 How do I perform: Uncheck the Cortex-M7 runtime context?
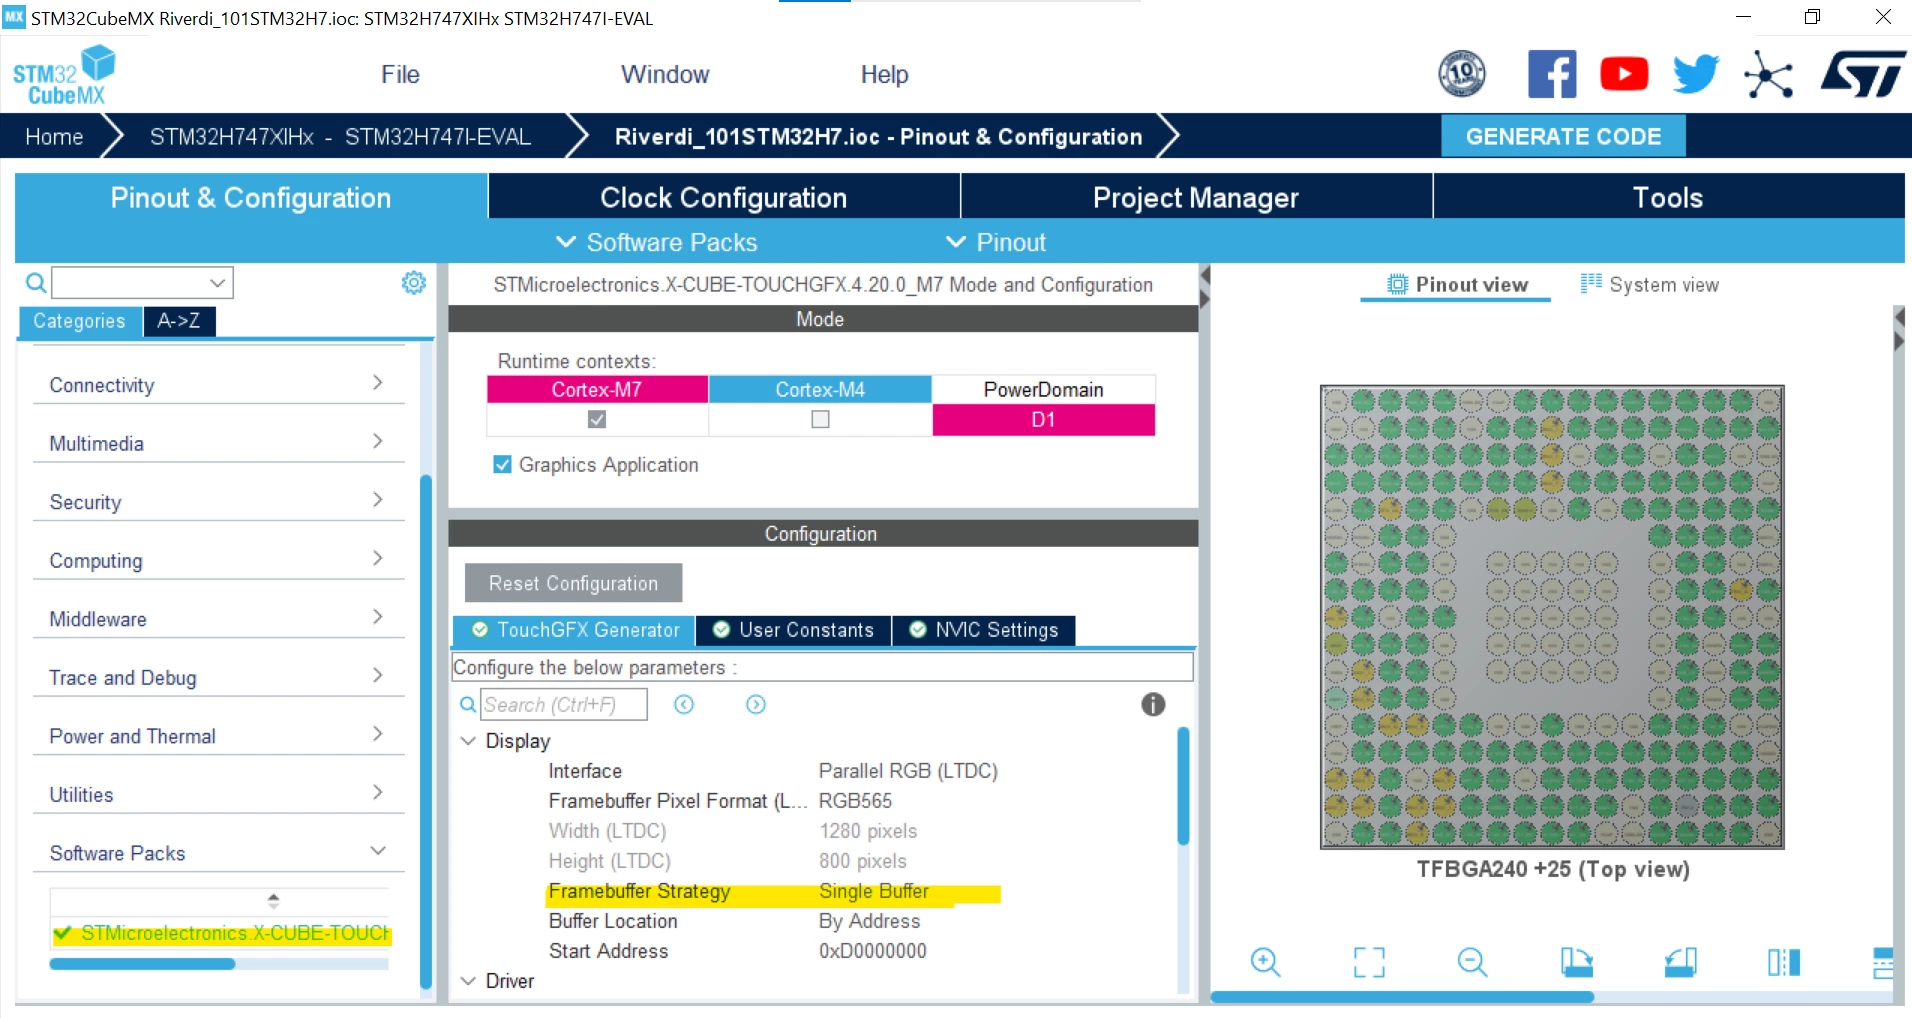pyautogui.click(x=597, y=419)
